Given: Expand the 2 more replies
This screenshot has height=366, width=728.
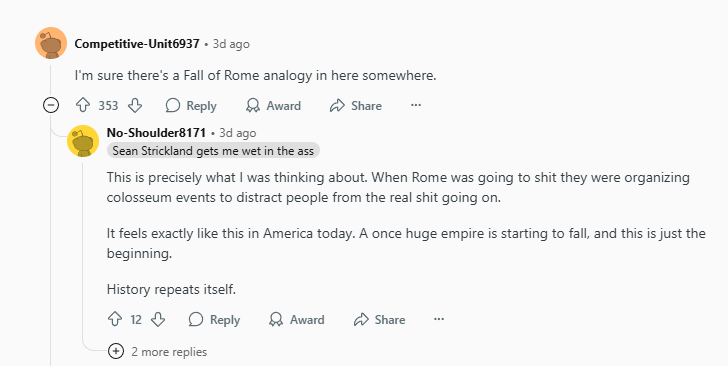Looking at the screenshot, I should (158, 352).
